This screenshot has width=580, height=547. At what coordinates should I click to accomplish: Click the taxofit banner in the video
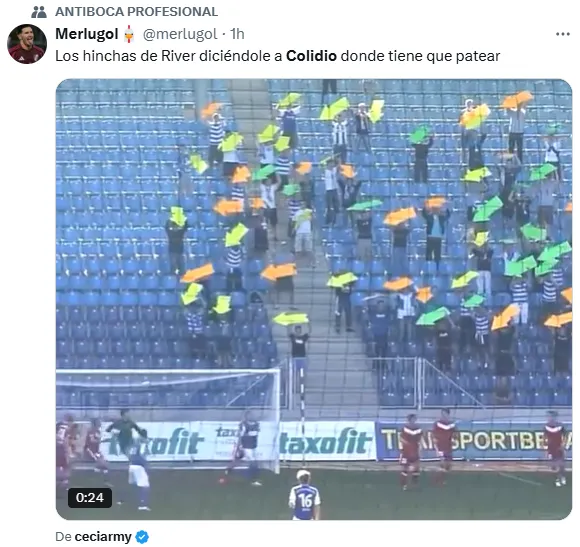point(327,441)
